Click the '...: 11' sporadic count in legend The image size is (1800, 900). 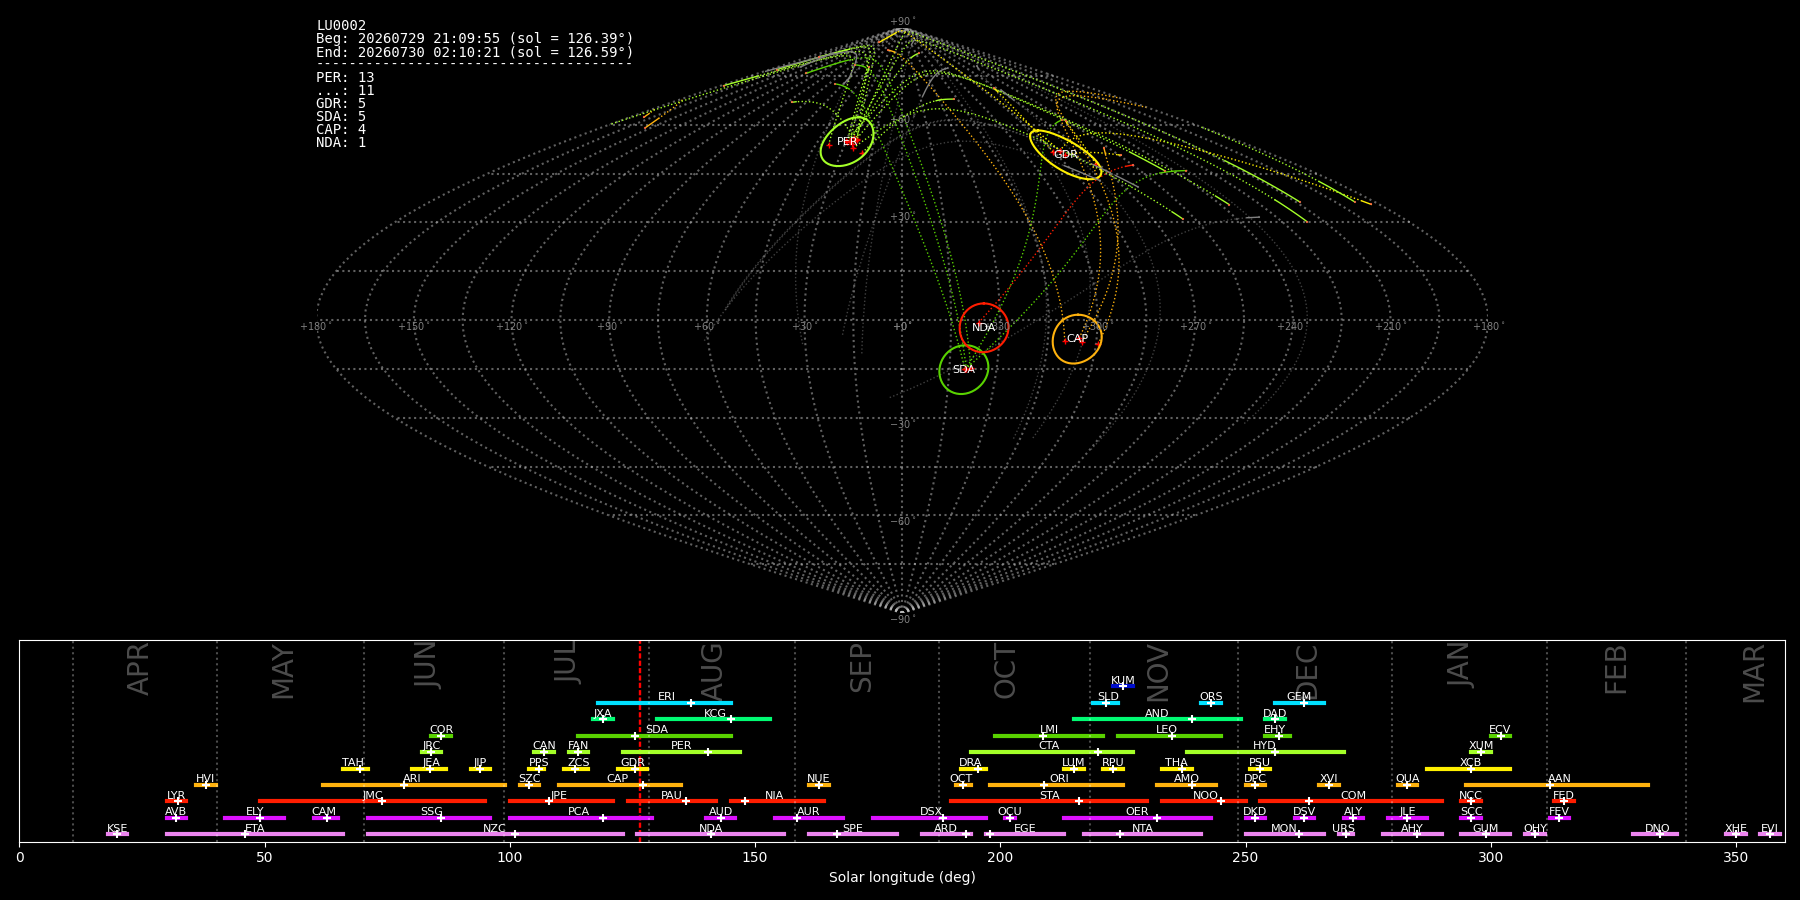tap(345, 90)
